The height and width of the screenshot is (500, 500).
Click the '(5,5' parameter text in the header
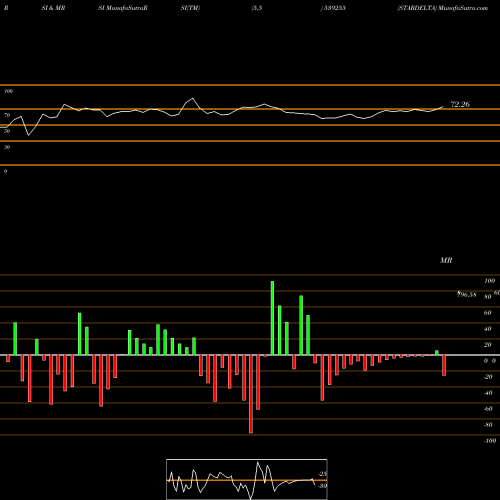257,8
